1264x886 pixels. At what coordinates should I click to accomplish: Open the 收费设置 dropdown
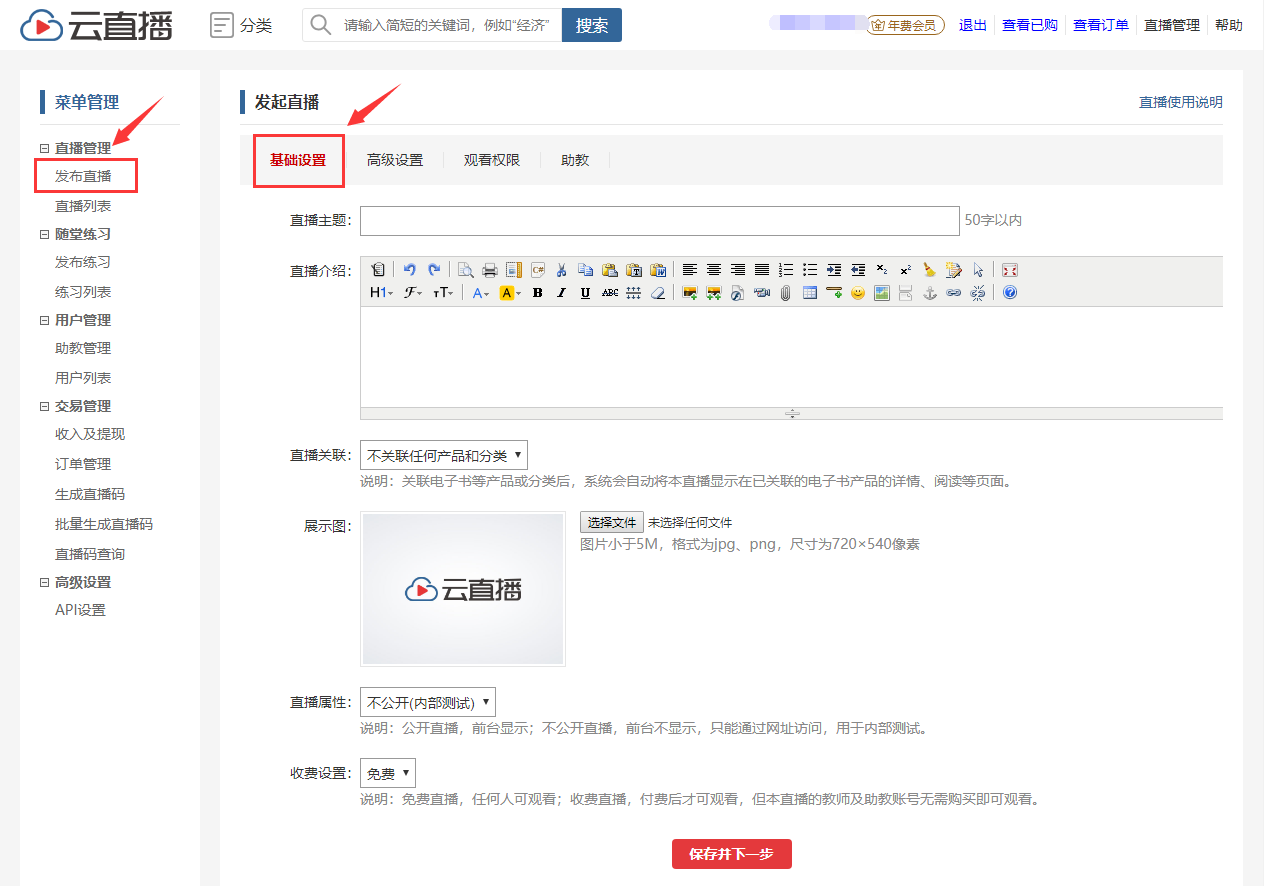point(387,773)
